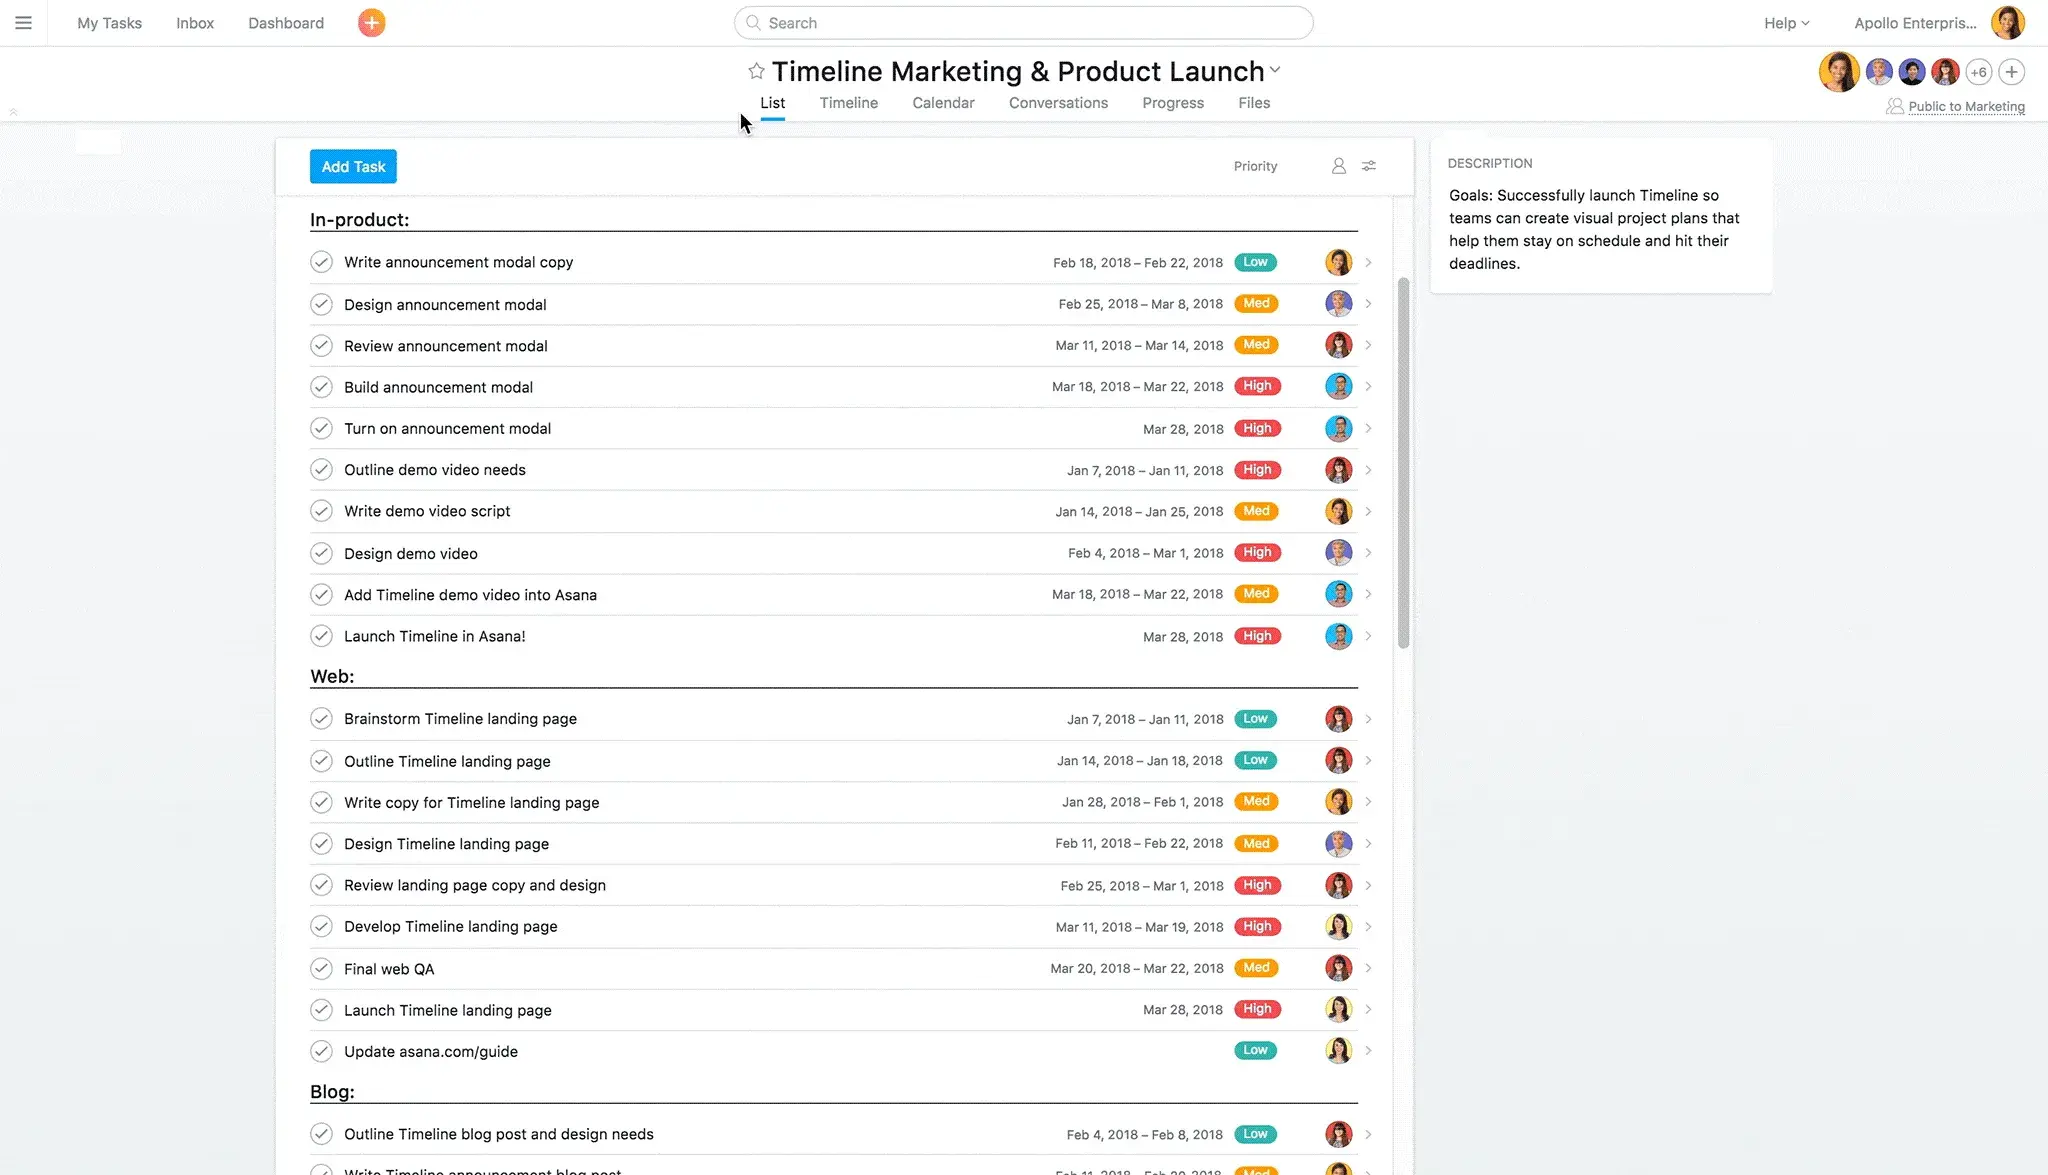The image size is (2048, 1175).
Task: Go to My Tasks
Action: click(x=109, y=23)
